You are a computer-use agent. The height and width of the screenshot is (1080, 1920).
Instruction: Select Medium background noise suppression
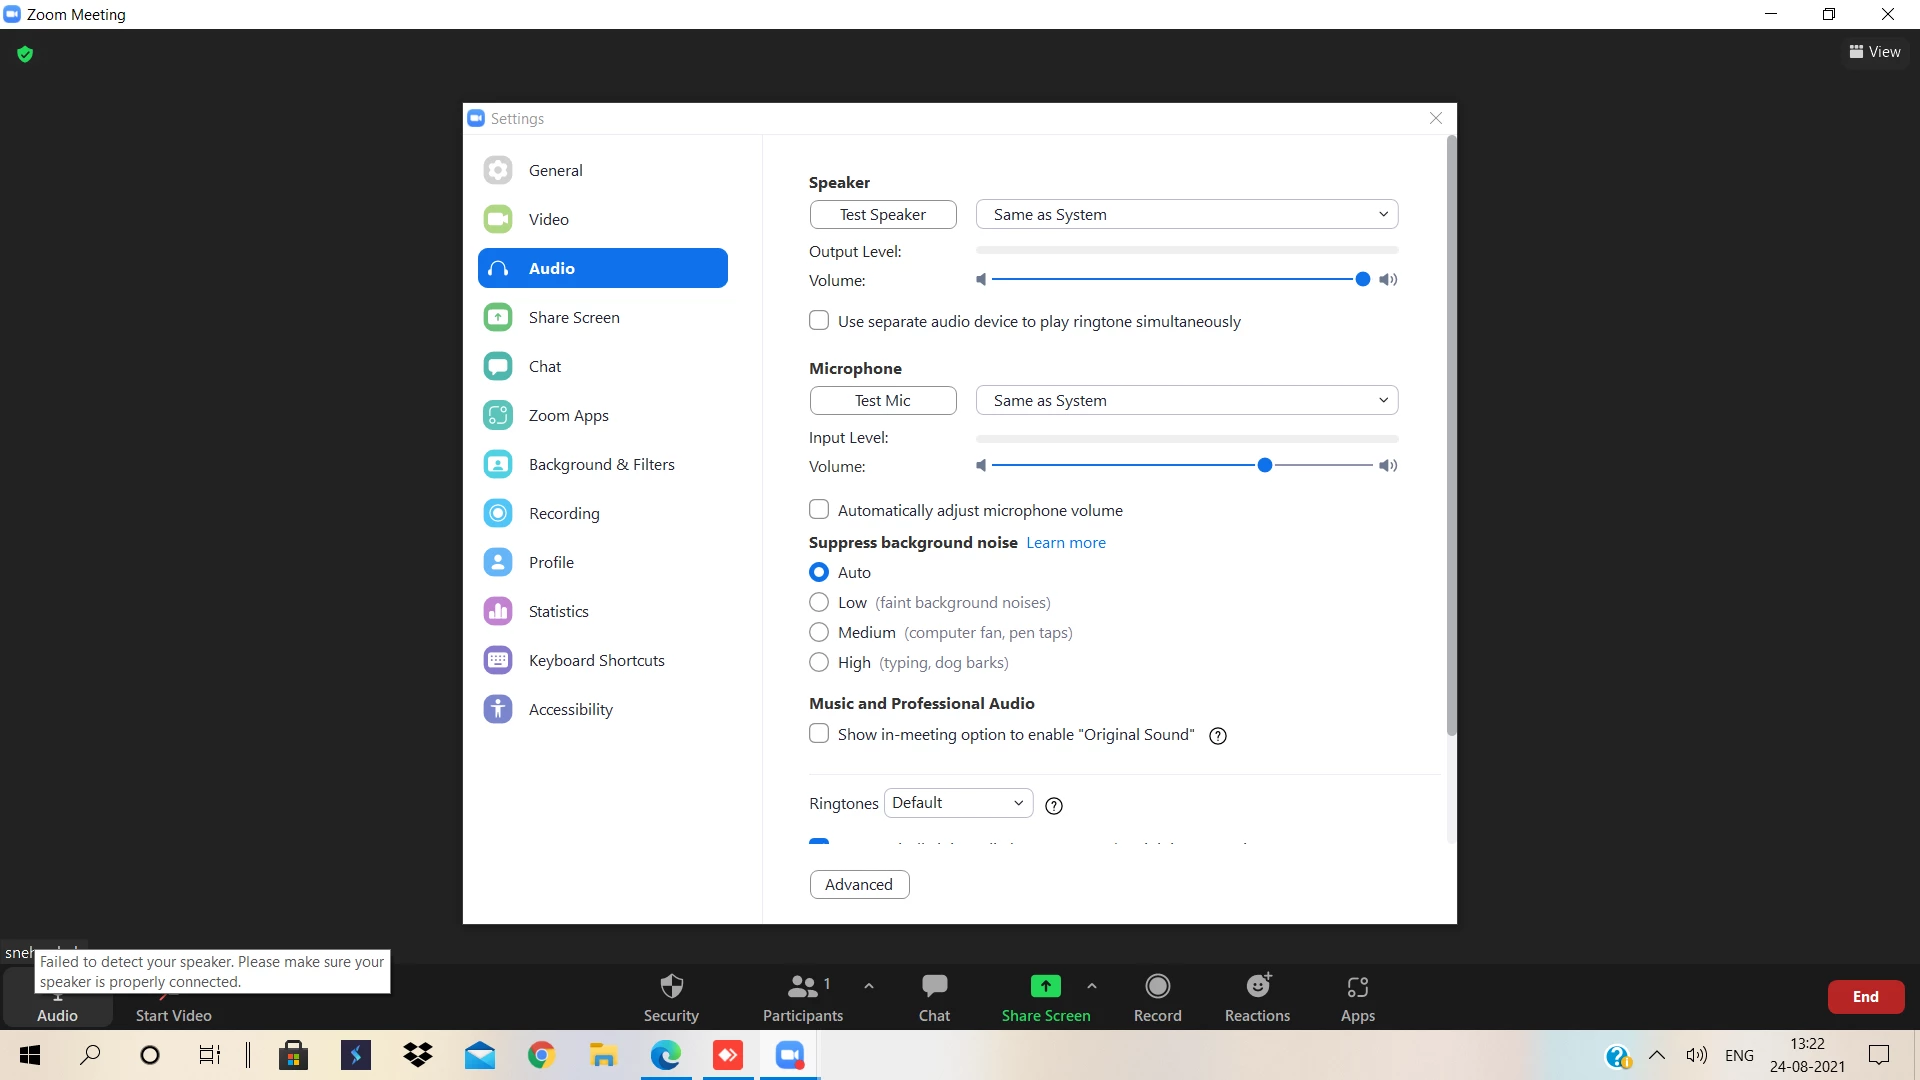tap(819, 632)
